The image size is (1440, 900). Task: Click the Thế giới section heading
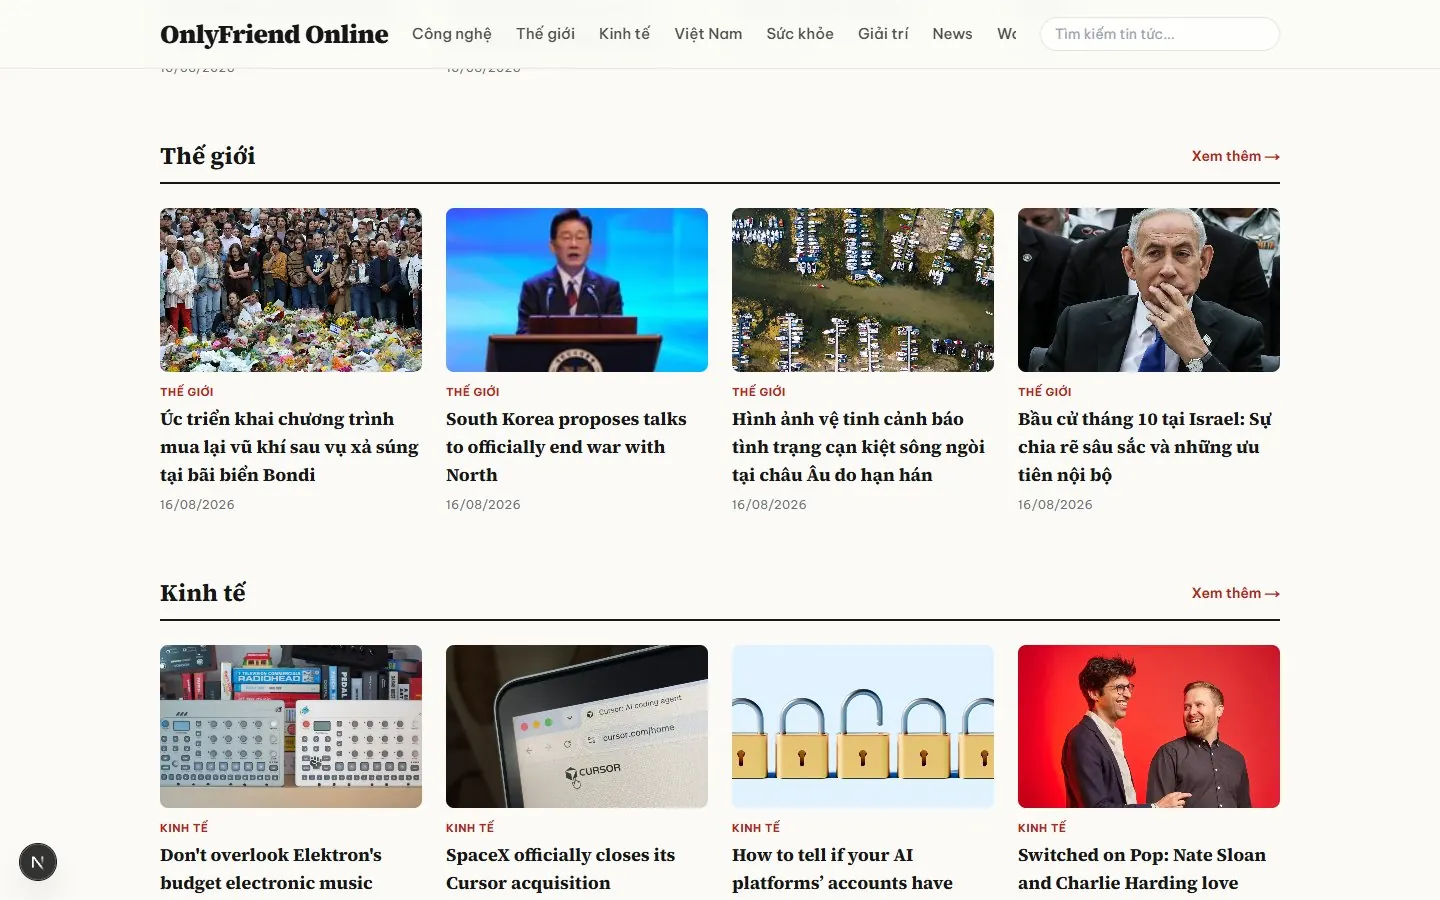pos(208,156)
